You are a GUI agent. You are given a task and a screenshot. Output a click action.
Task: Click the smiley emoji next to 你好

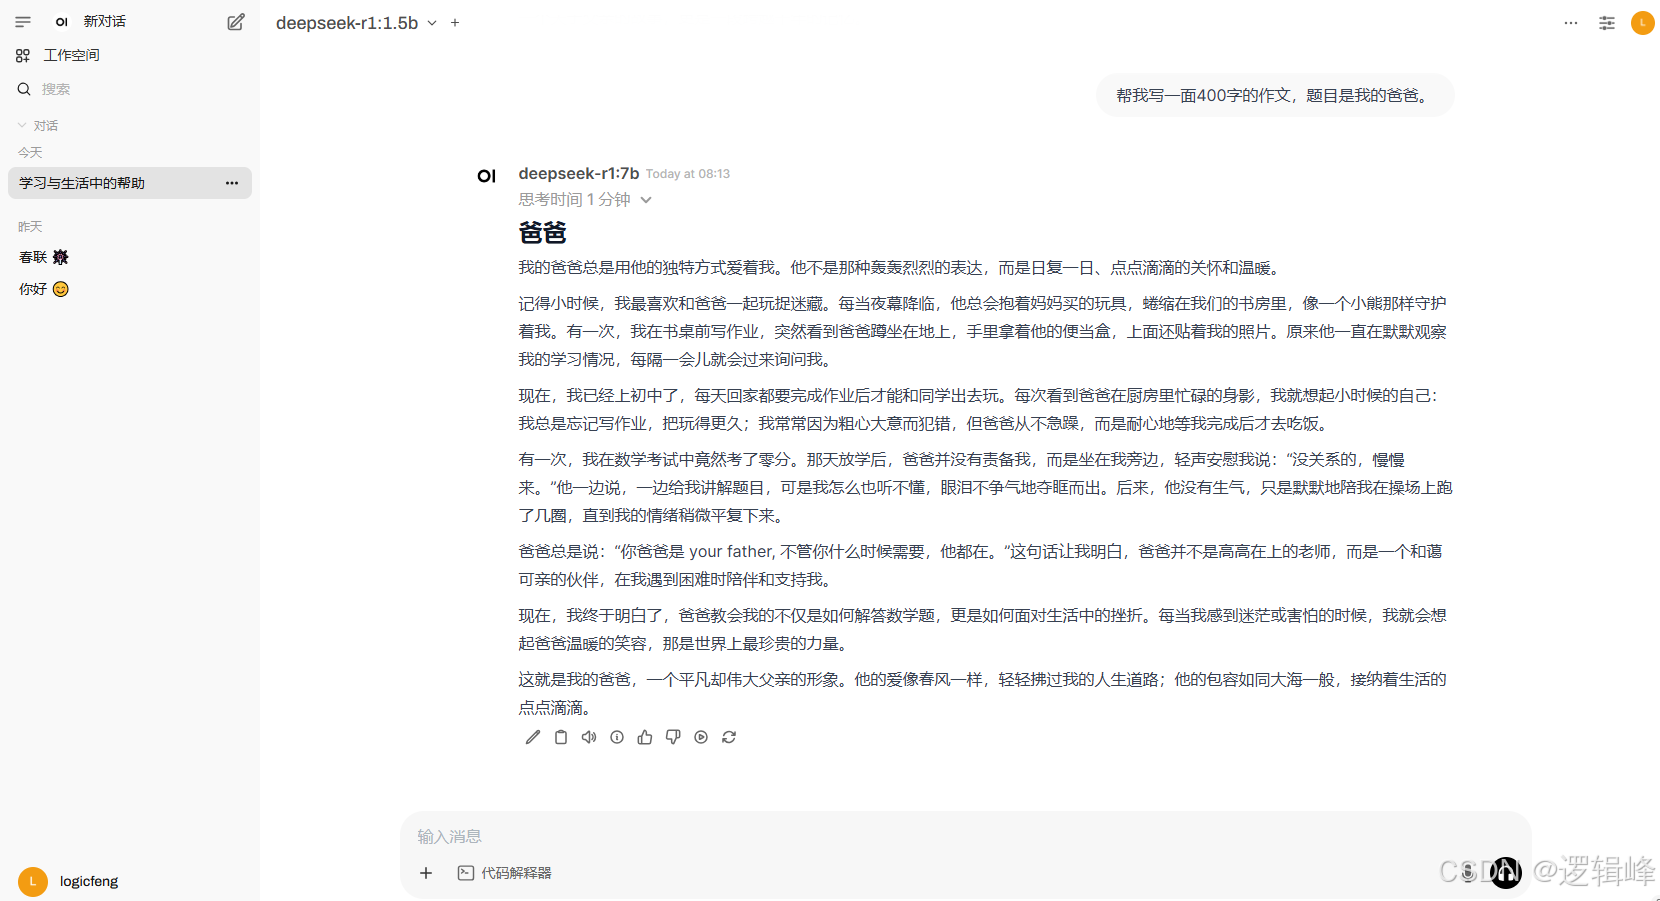click(61, 289)
